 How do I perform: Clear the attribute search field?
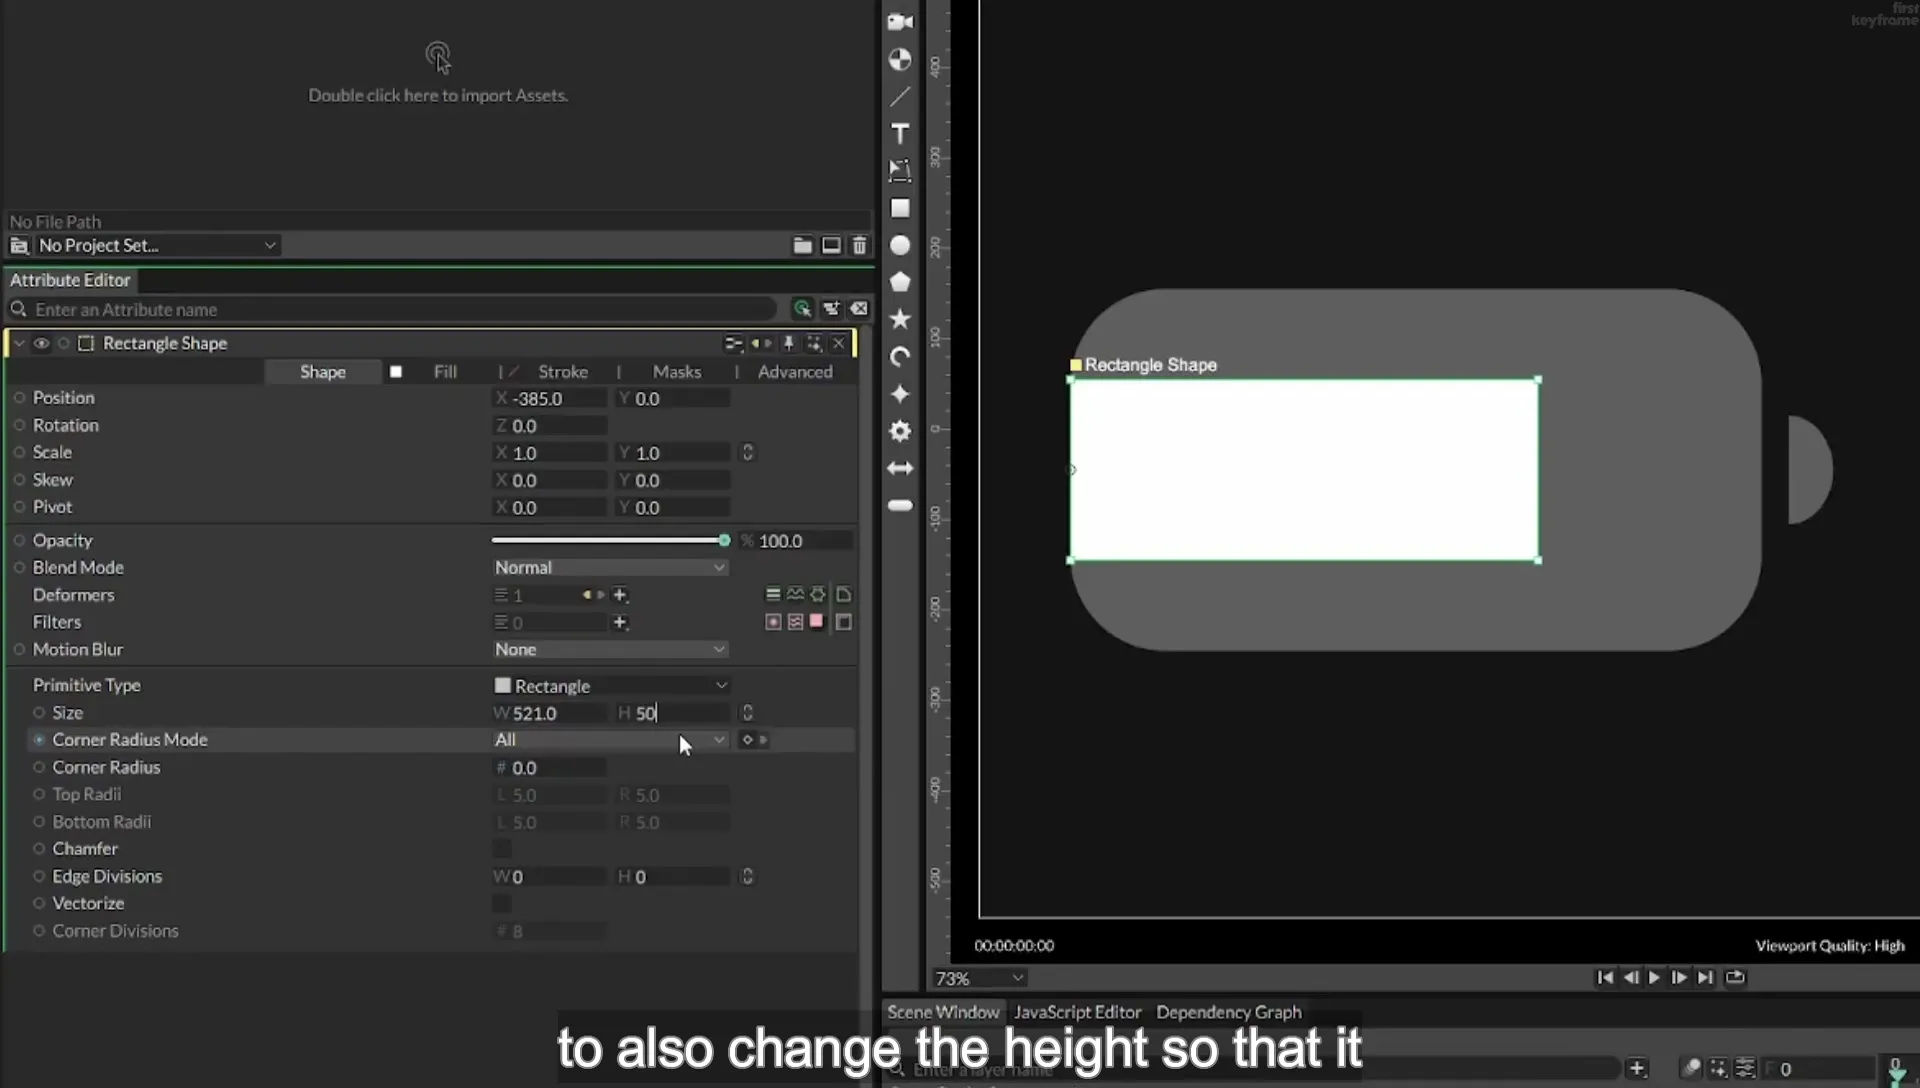pyautogui.click(x=859, y=309)
